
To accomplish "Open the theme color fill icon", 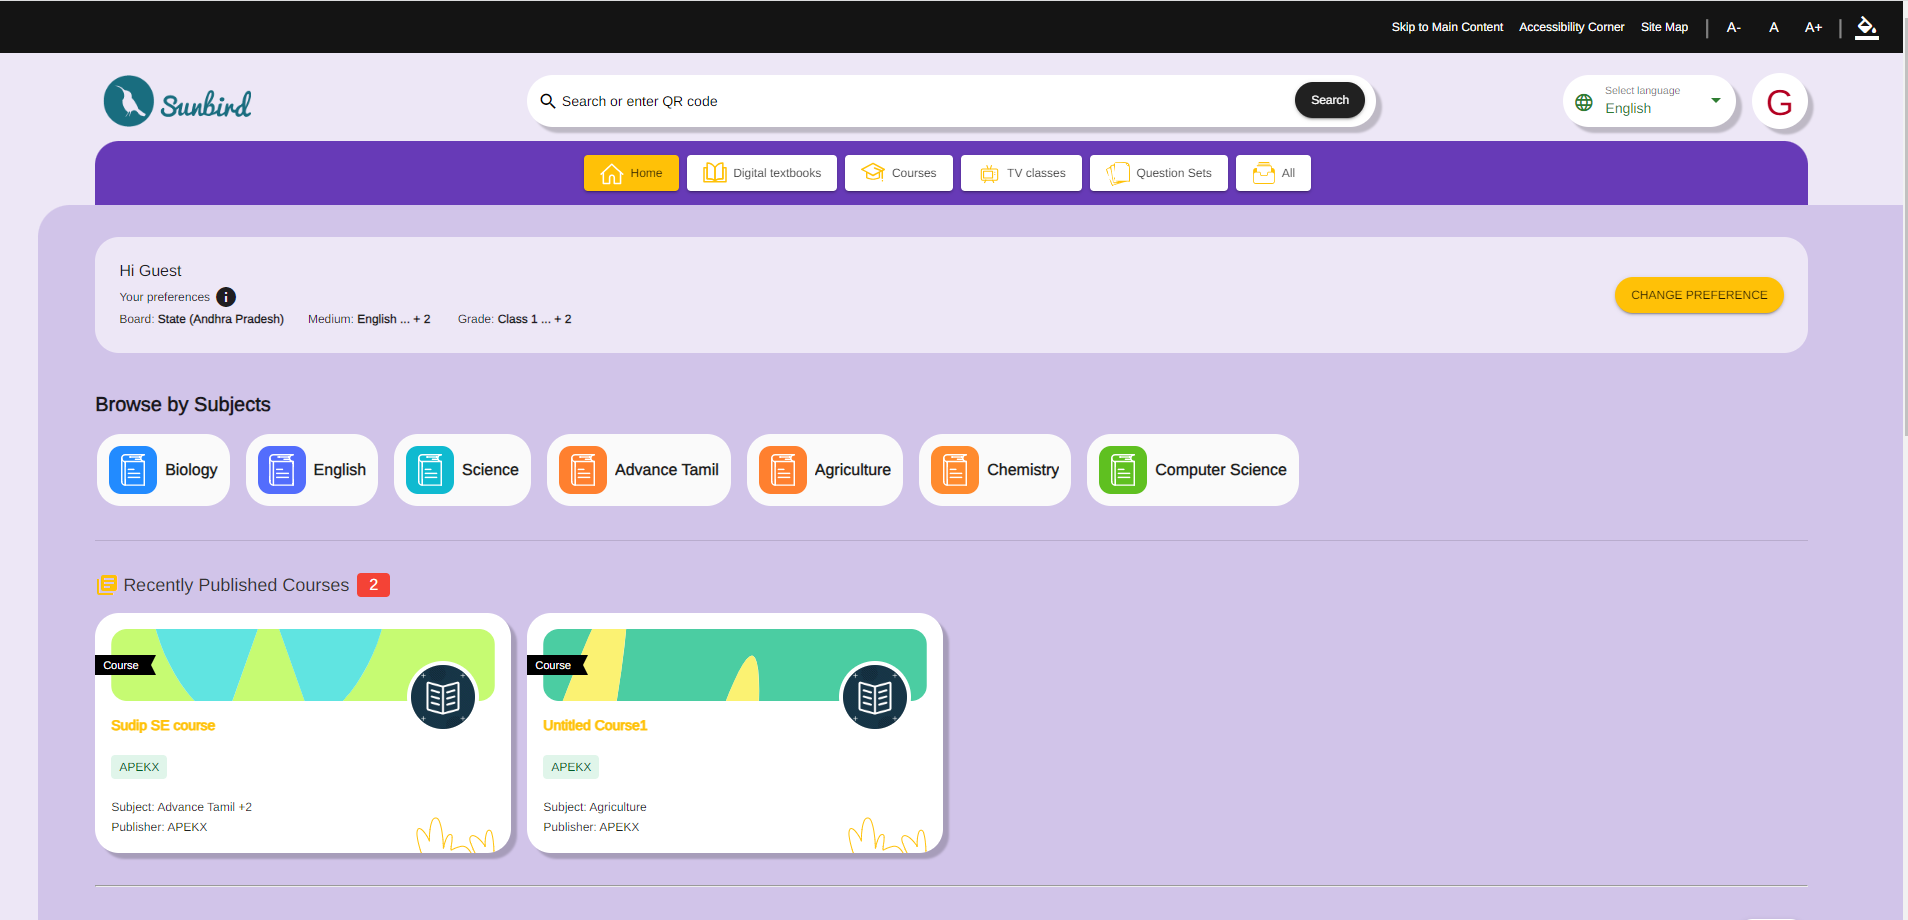I will 1866,28.
